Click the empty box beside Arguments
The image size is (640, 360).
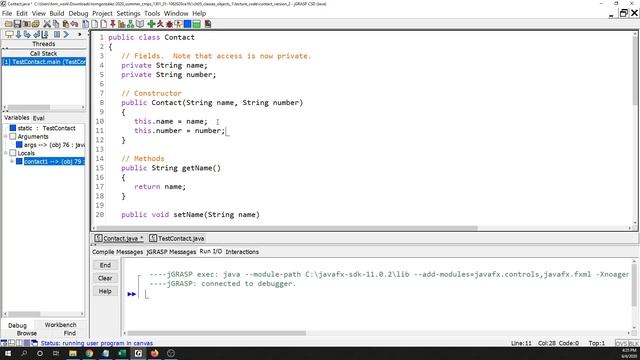coord(13,136)
